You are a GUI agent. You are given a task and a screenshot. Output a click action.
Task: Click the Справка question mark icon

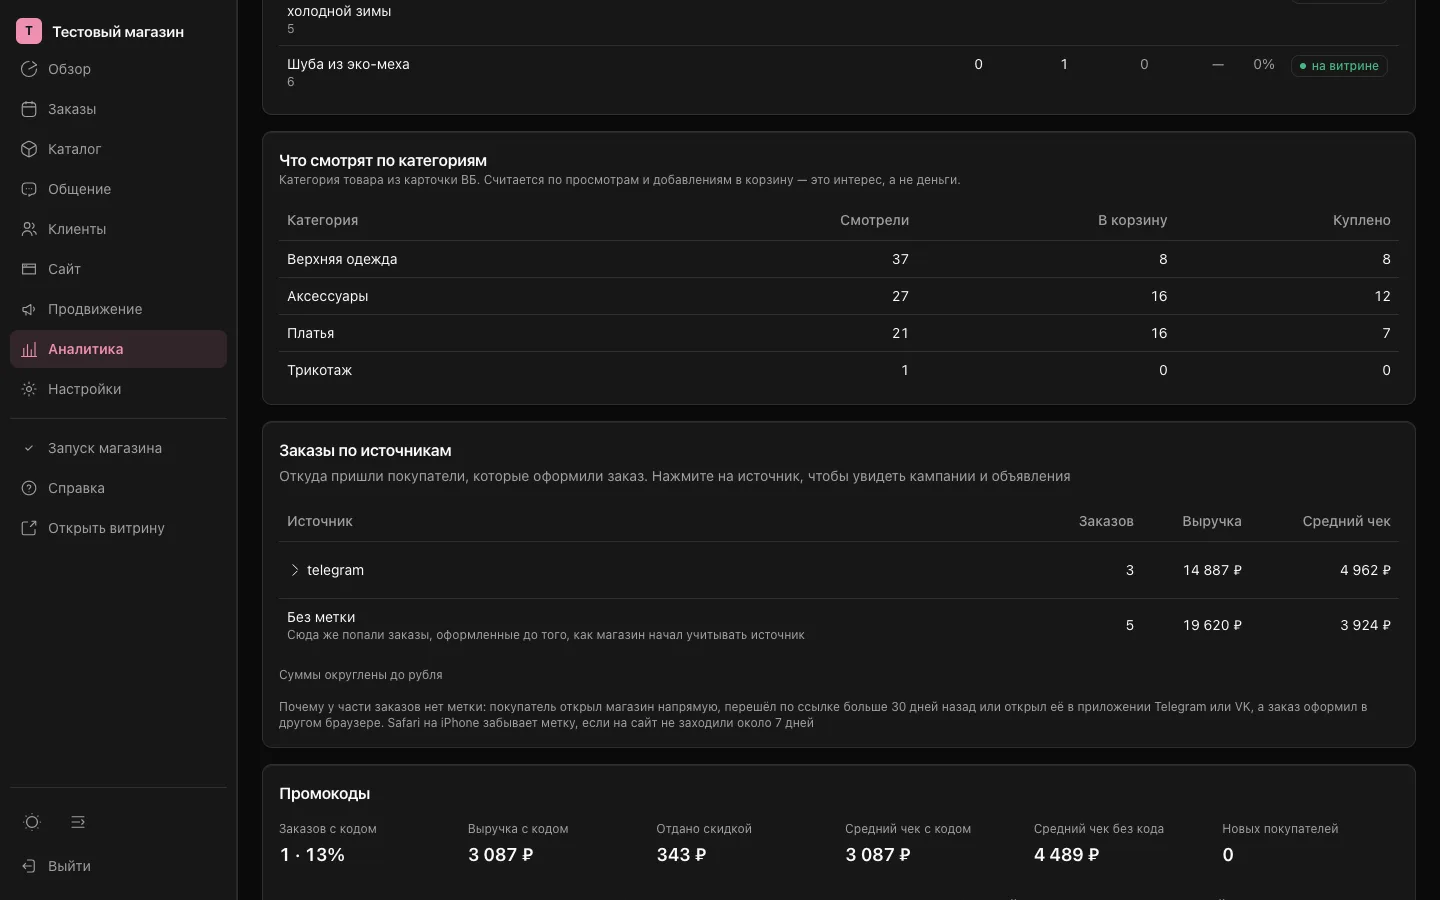(29, 488)
